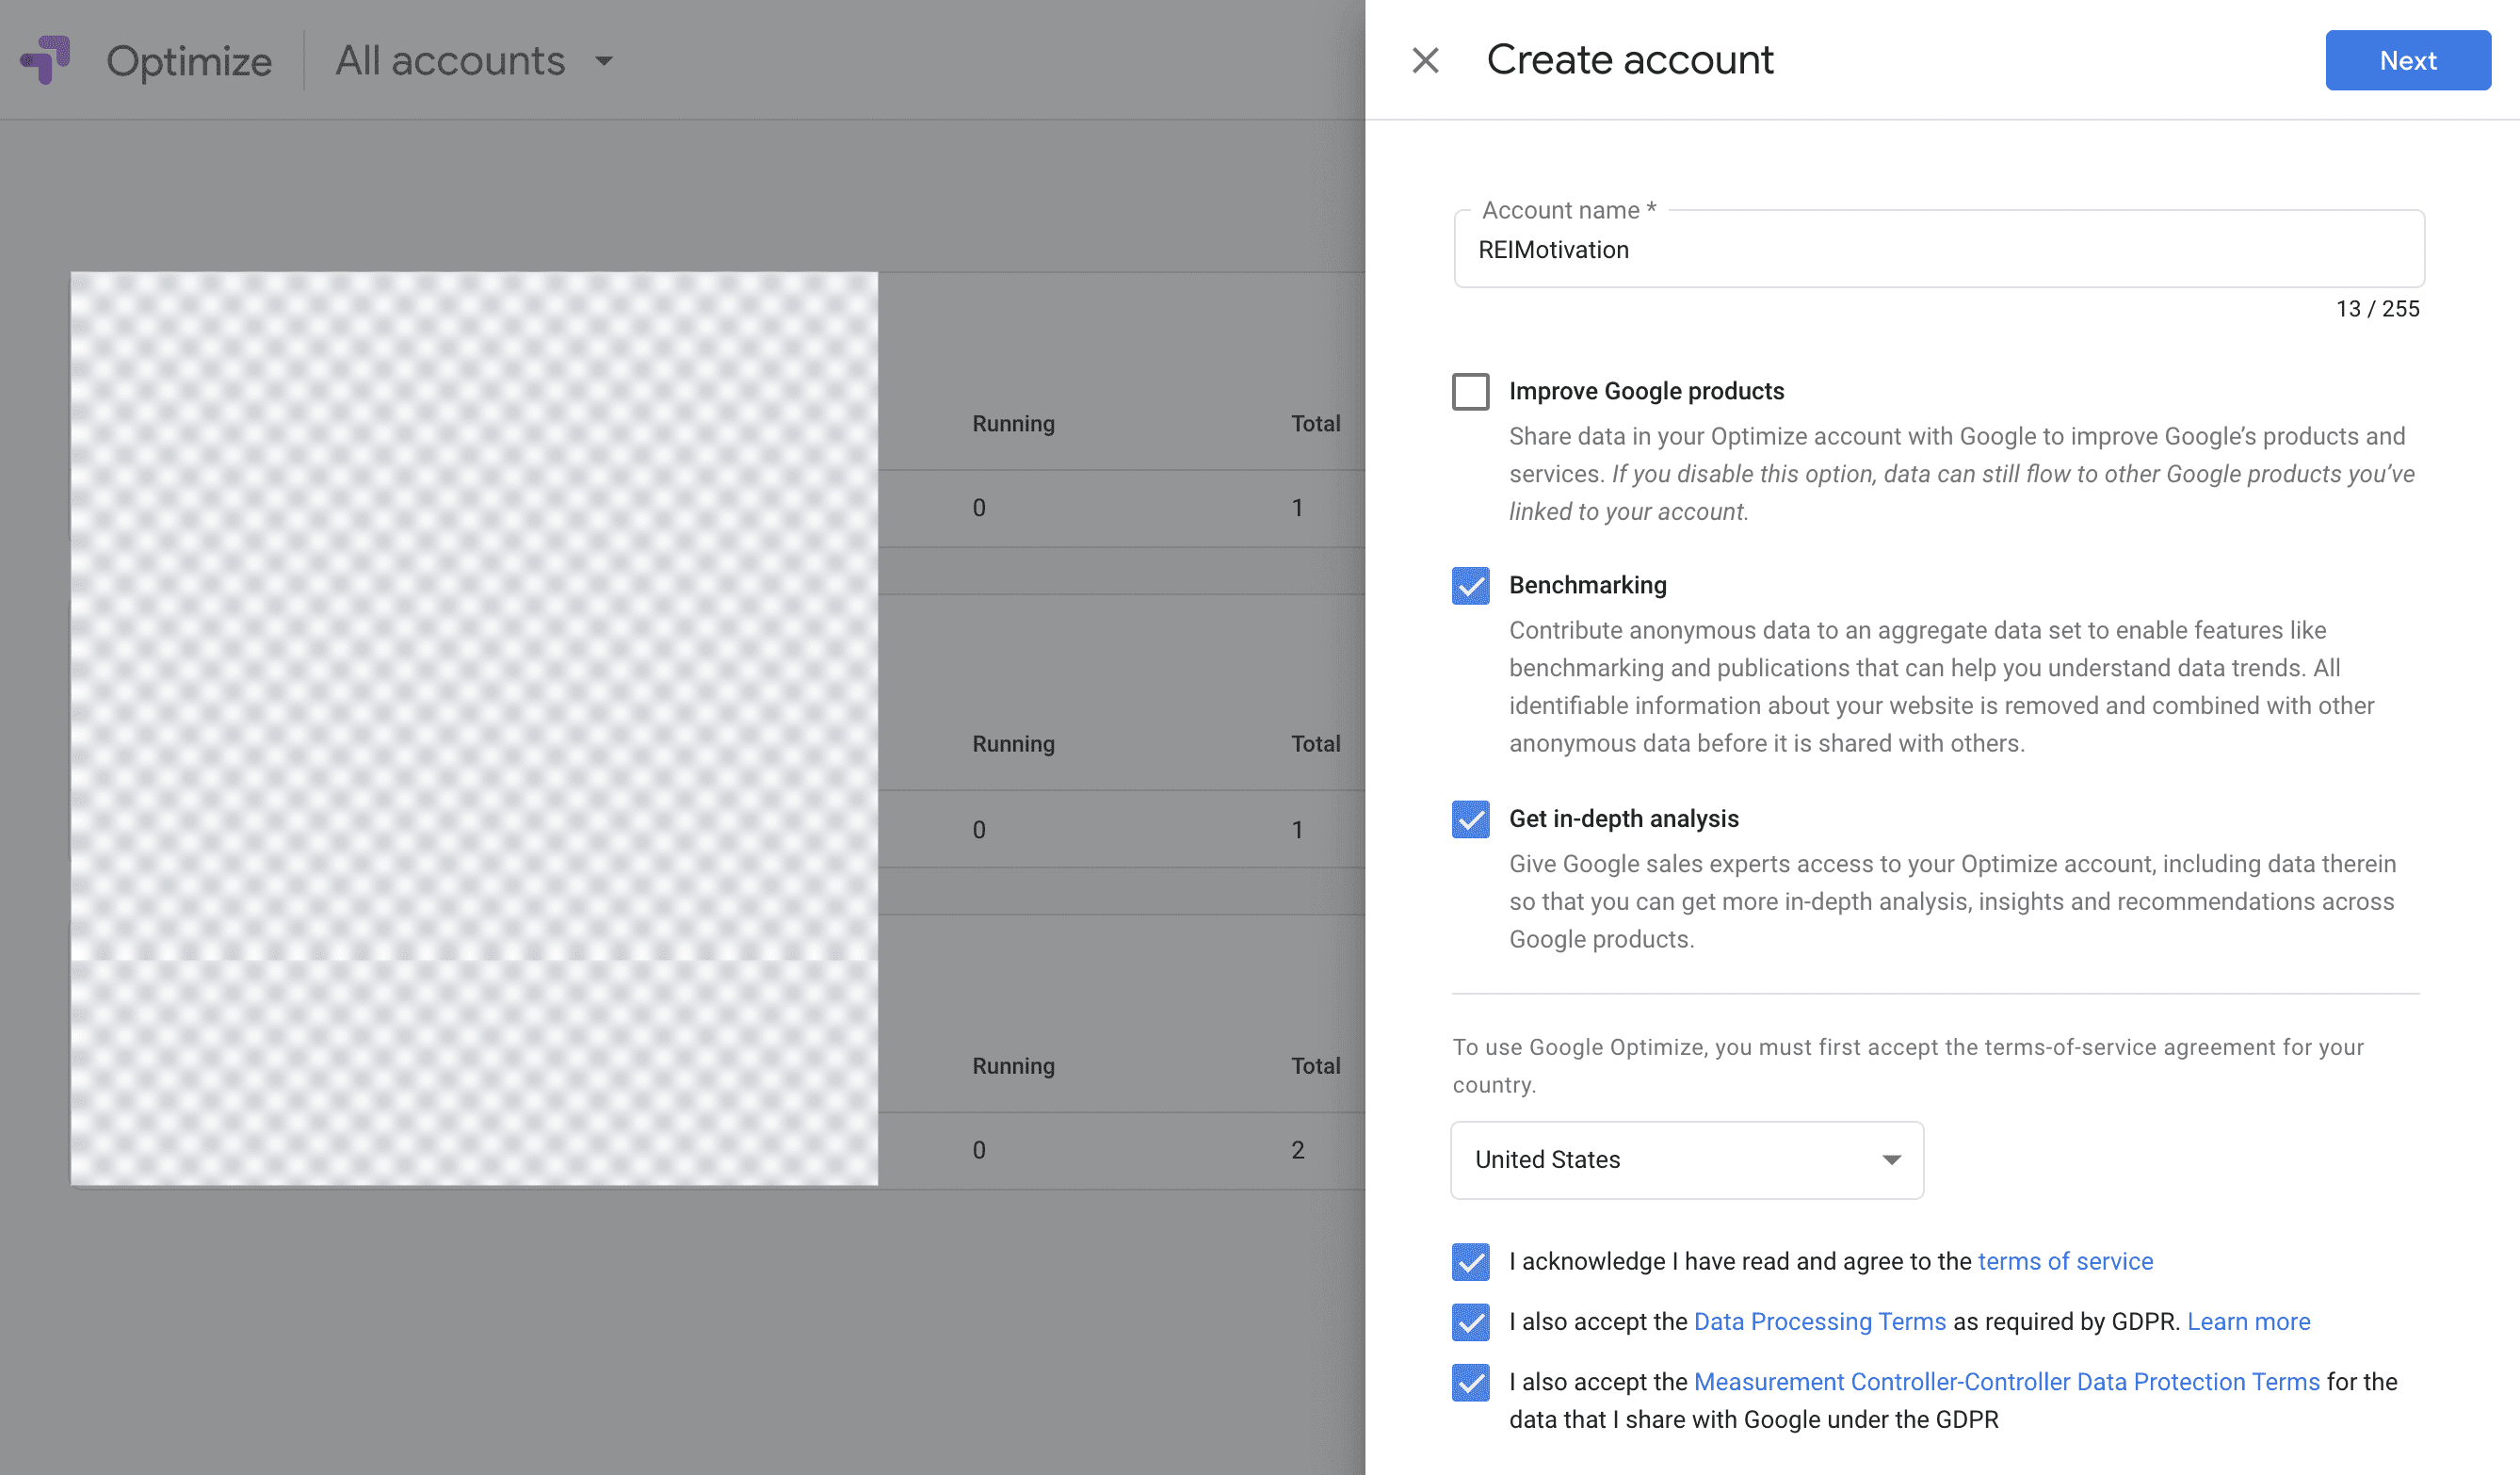This screenshot has height=1475, width=2520.
Task: Uncheck the Benchmarking checkbox
Action: coord(1470,585)
